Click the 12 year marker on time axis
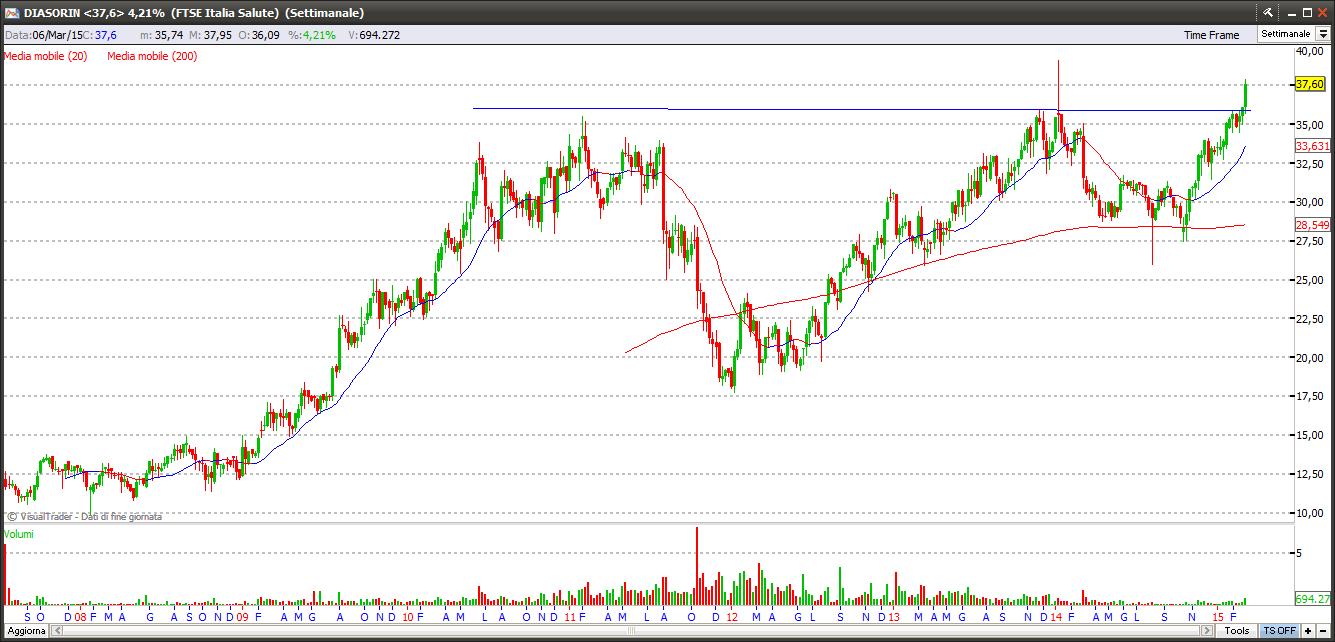The height and width of the screenshot is (642, 1335). (732, 617)
